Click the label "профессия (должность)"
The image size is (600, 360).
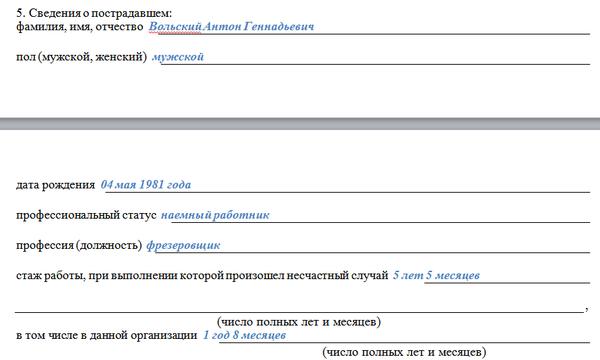point(79,245)
